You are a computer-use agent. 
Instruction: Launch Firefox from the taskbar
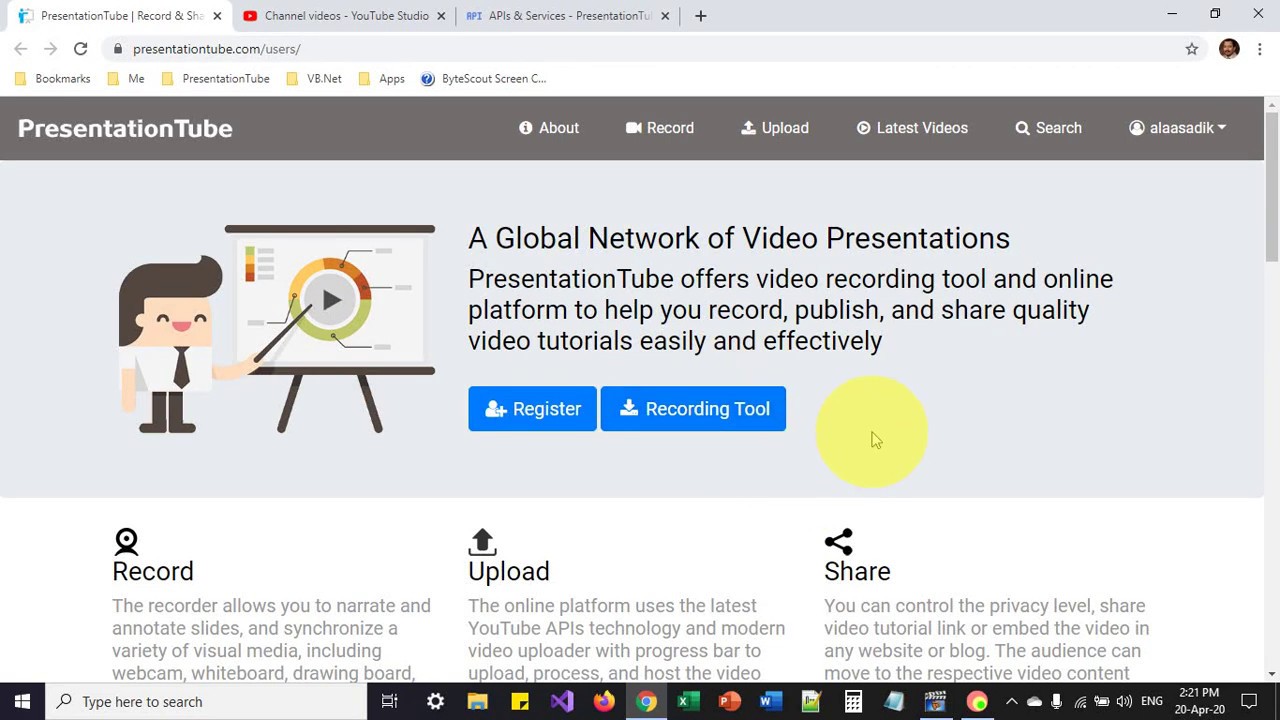pos(604,702)
